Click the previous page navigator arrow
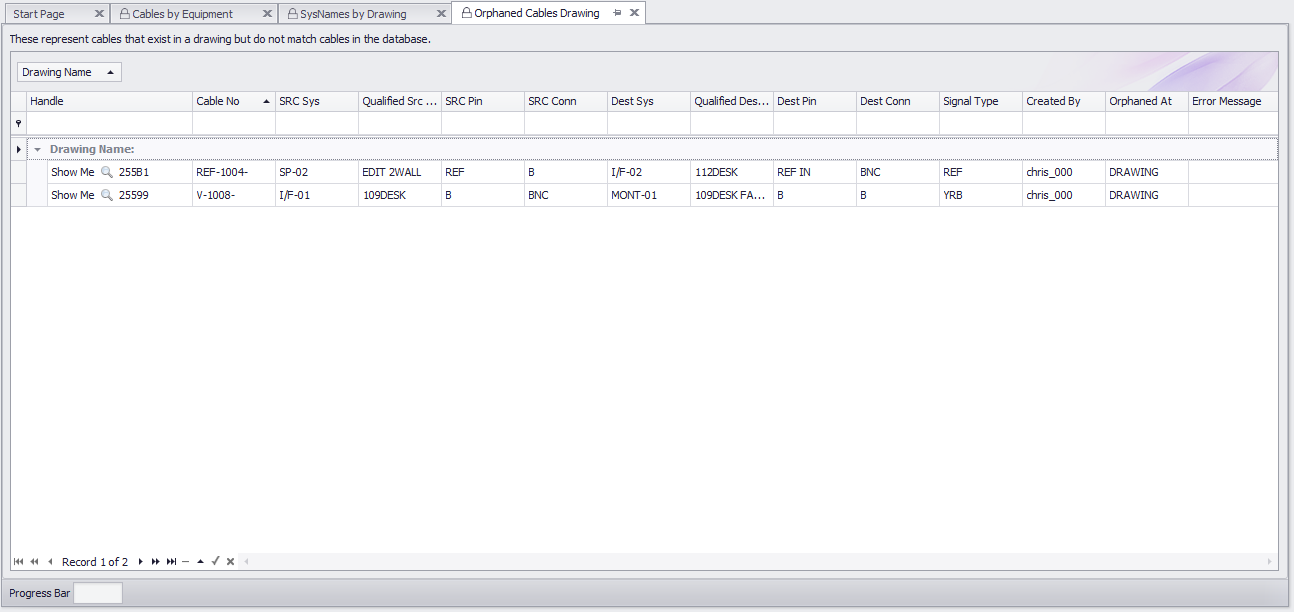1294x612 pixels. pos(34,562)
